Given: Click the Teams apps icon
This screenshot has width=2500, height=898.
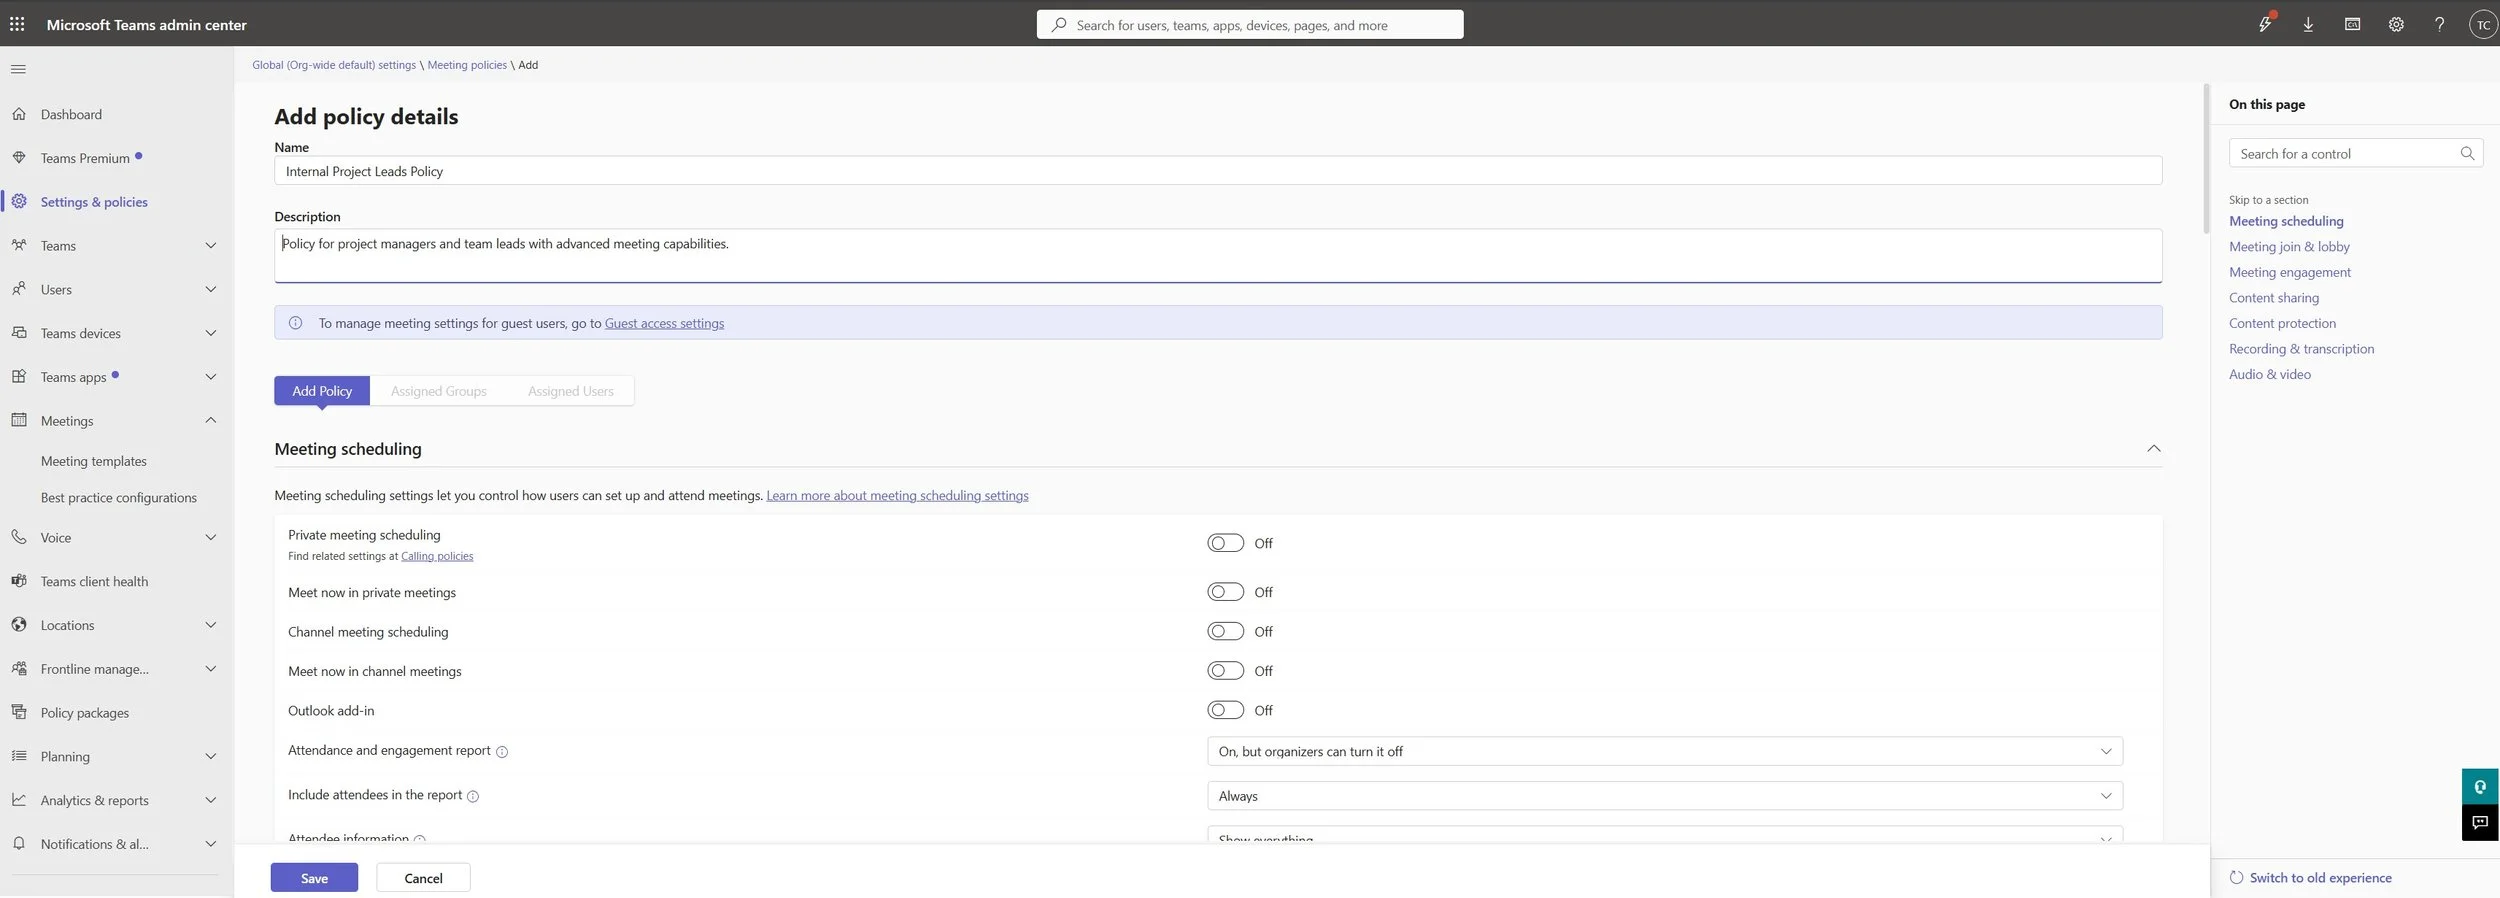Looking at the screenshot, I should click(19, 377).
